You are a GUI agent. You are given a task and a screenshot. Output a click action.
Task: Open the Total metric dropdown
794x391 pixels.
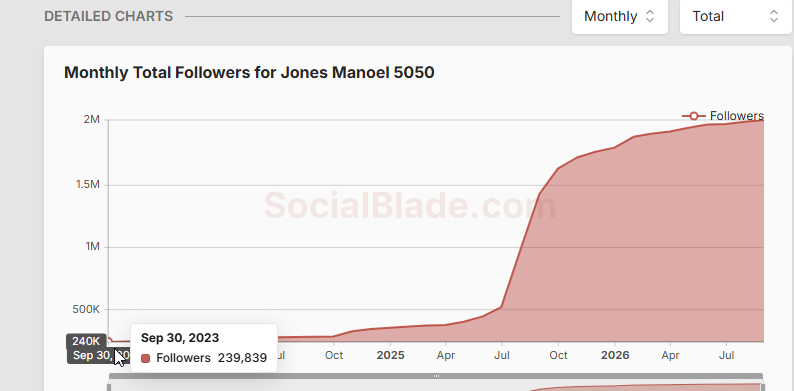pyautogui.click(x=735, y=16)
